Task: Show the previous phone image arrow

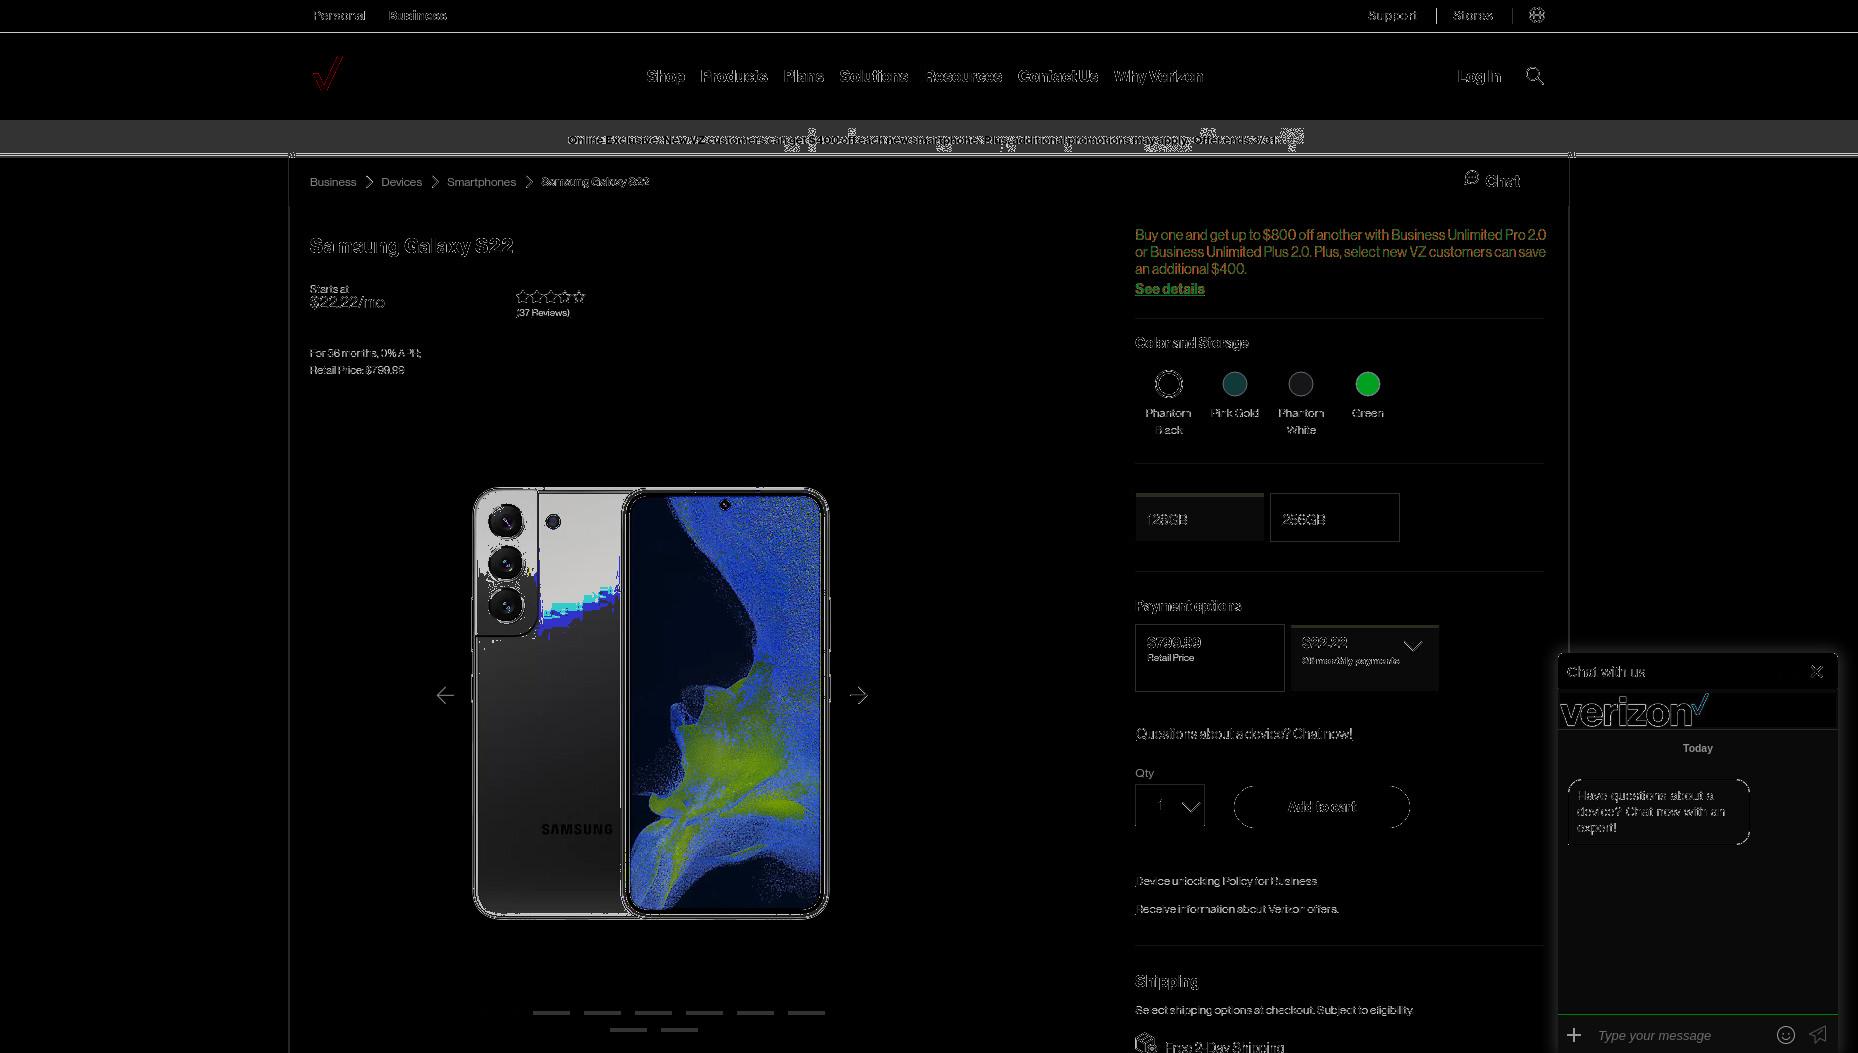Action: tap(445, 695)
